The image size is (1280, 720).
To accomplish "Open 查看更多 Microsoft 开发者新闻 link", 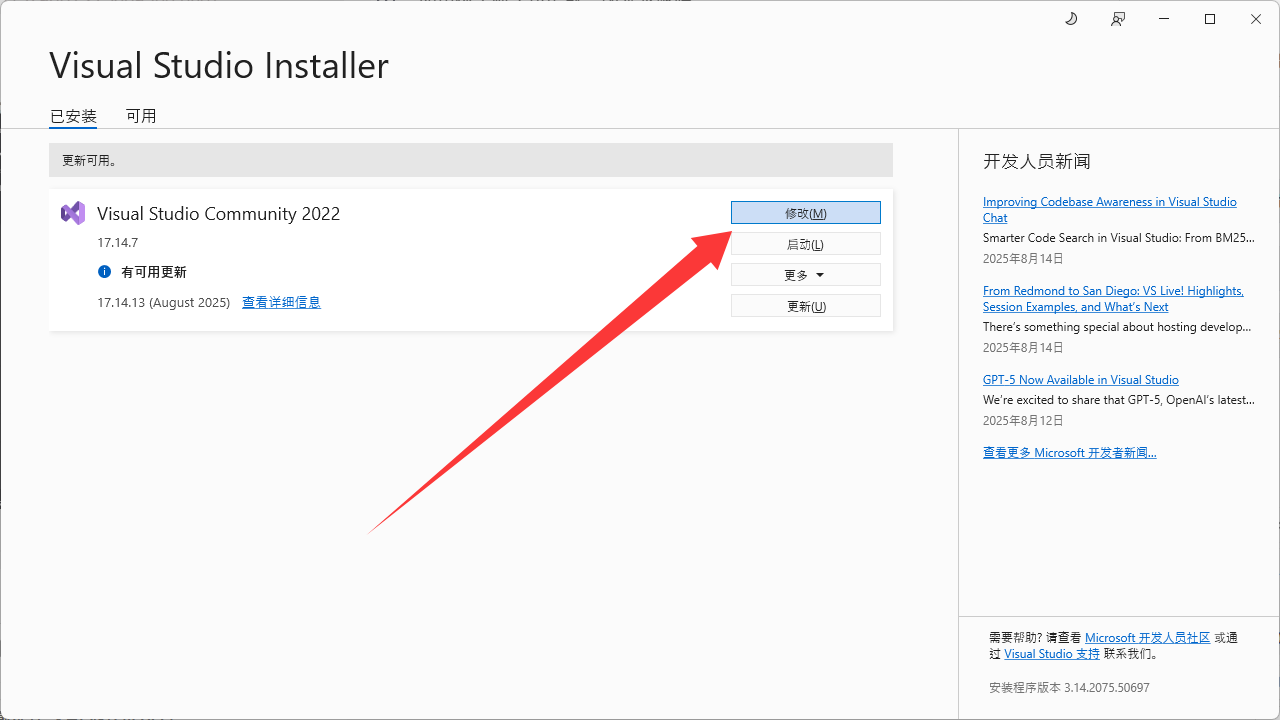I will [1069, 453].
